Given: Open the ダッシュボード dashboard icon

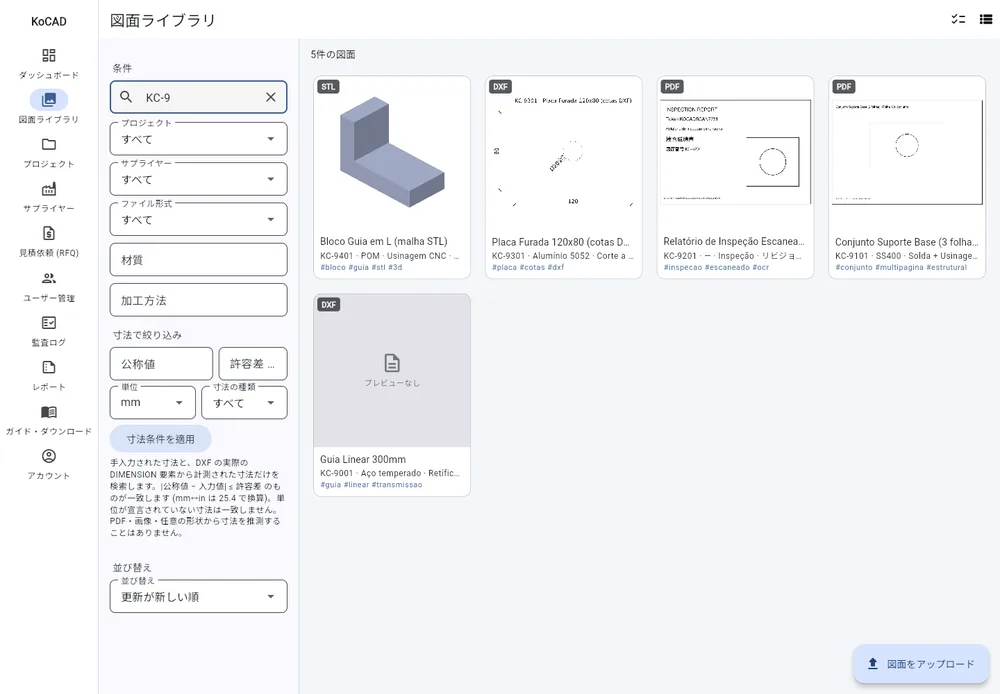Looking at the screenshot, I should coord(48,55).
